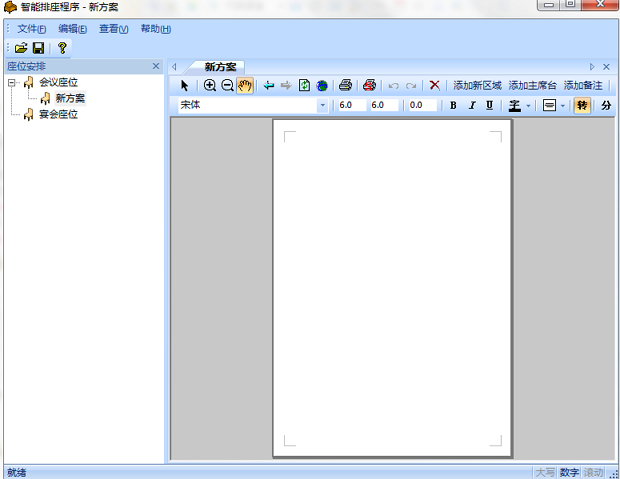Click 数字 status bar indicator
Image resolution: width=620 pixels, height=479 pixels.
click(569, 473)
